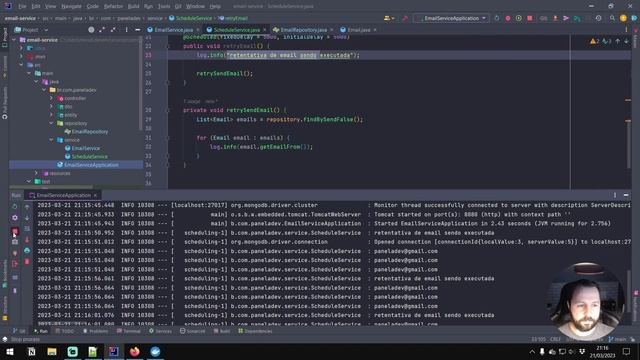Click the Run with Coverage toolbar icon
Image resolution: width=640 pixels, height=360 pixels.
[x=519, y=18]
